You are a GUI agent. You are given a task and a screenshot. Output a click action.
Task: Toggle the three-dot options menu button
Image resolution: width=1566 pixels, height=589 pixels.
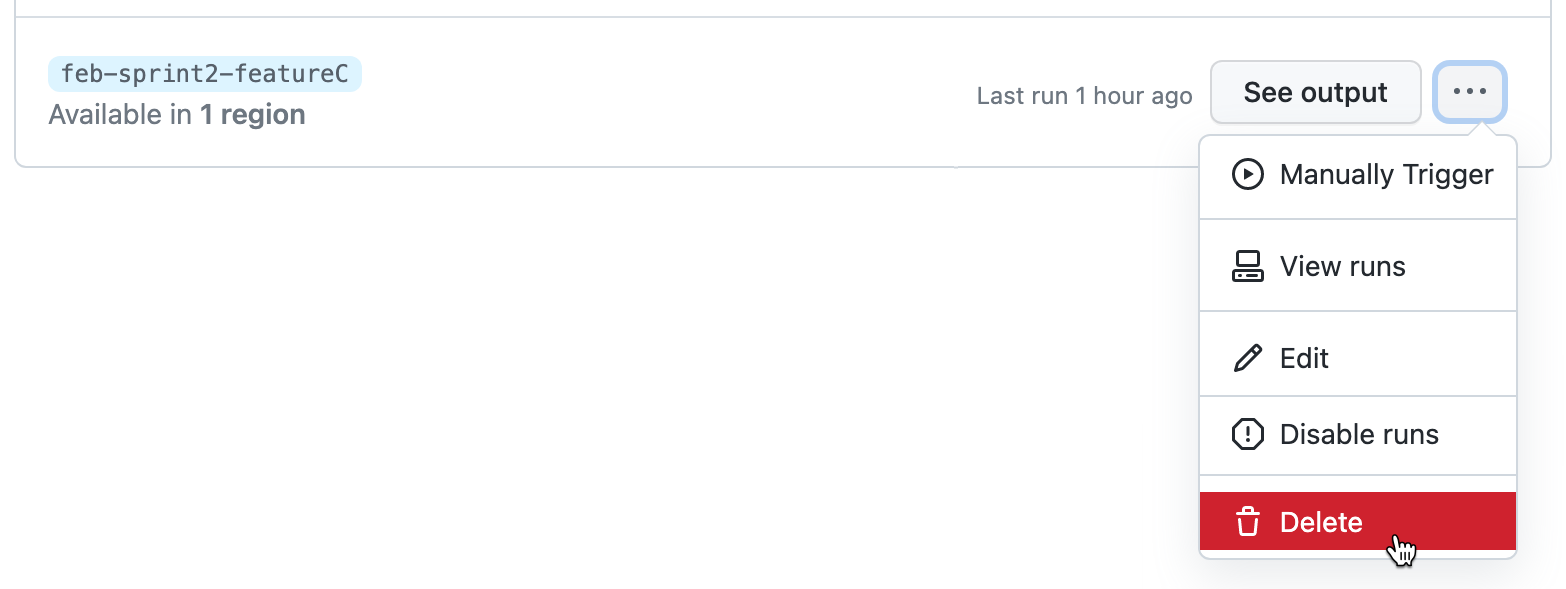coord(1469,92)
